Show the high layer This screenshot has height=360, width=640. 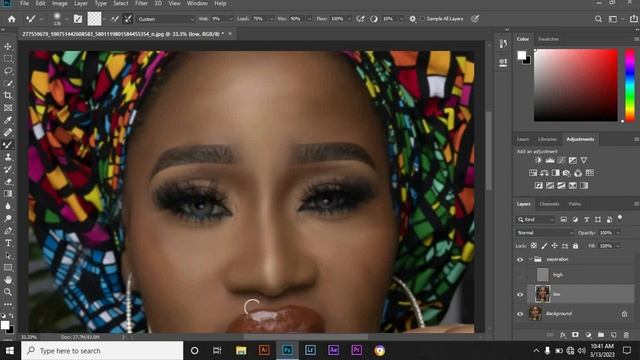click(x=520, y=275)
